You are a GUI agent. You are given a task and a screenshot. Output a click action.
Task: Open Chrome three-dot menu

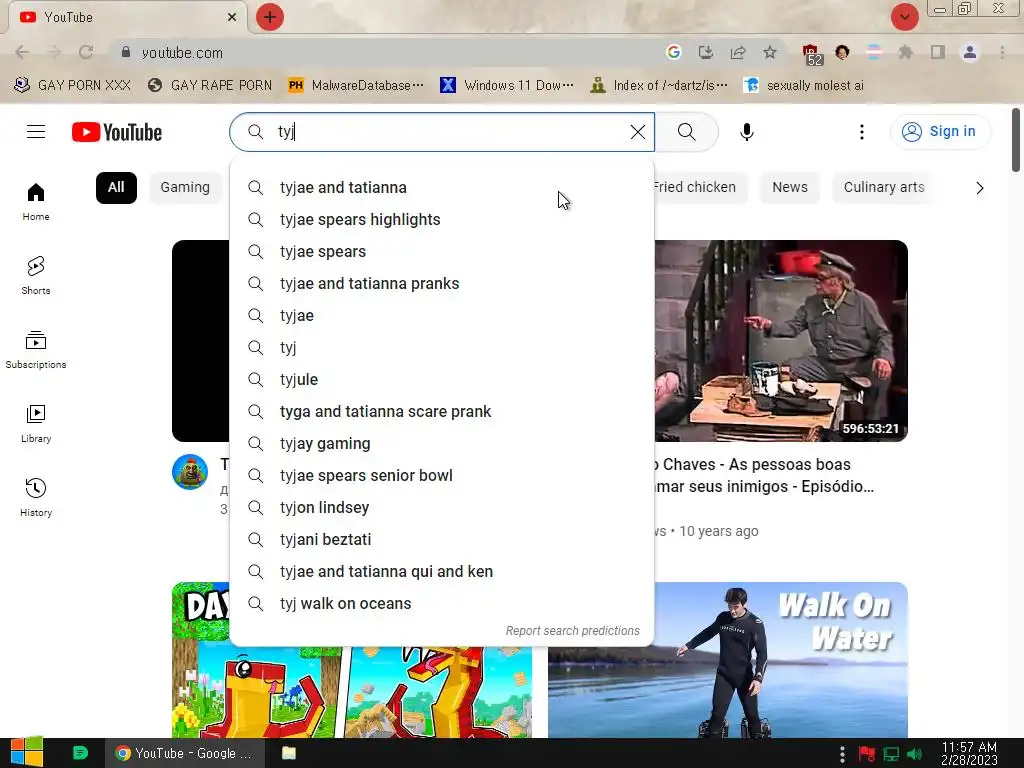pyautogui.click(x=1002, y=52)
